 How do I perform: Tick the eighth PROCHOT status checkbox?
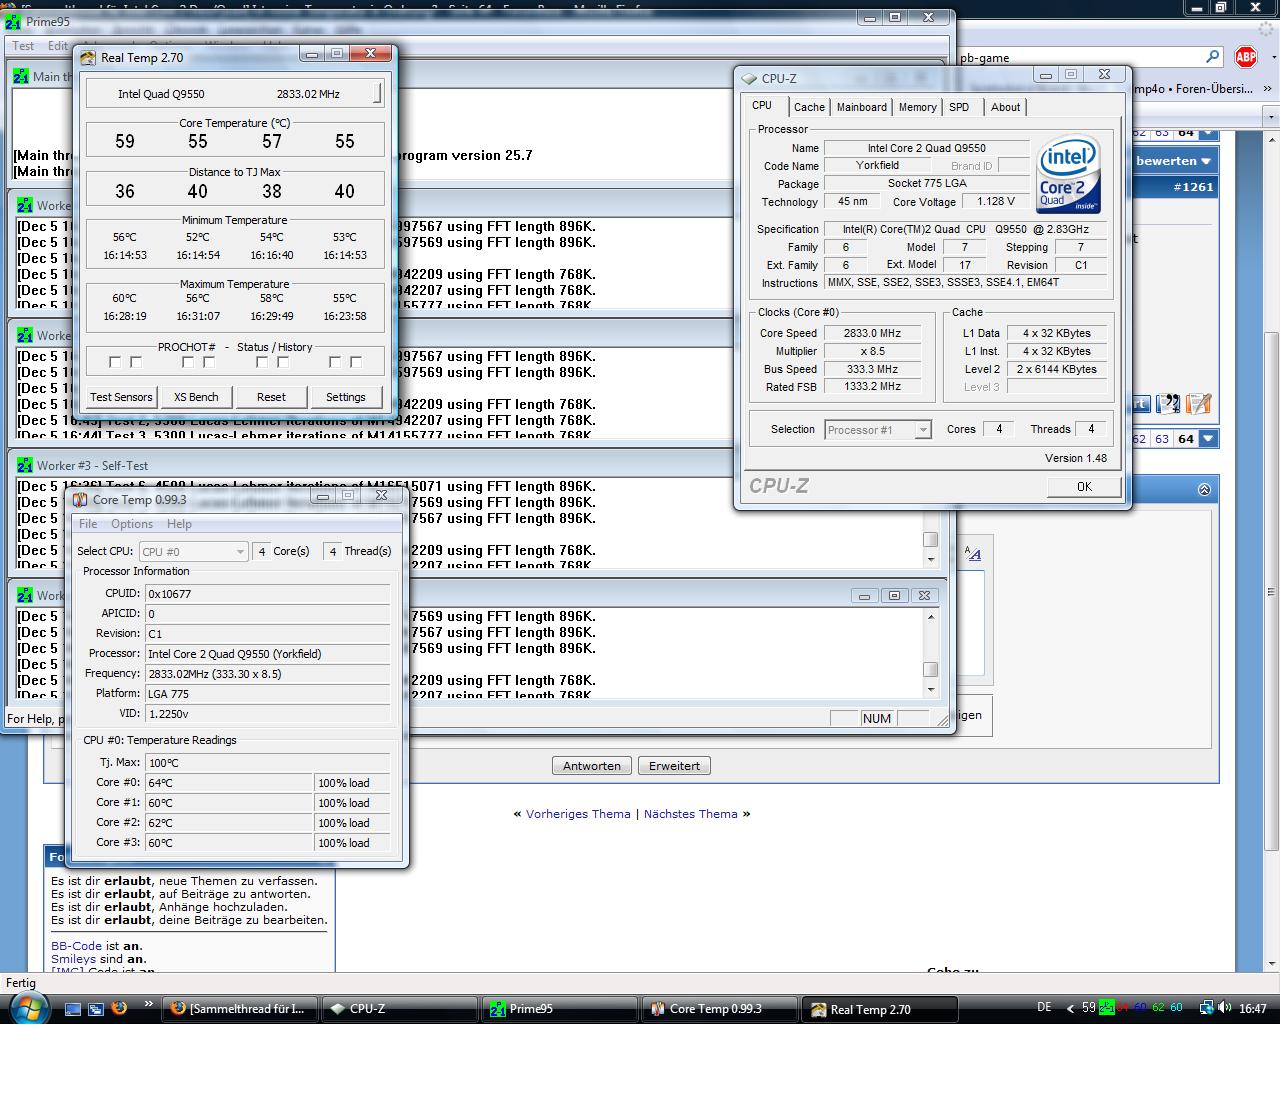pos(356,362)
